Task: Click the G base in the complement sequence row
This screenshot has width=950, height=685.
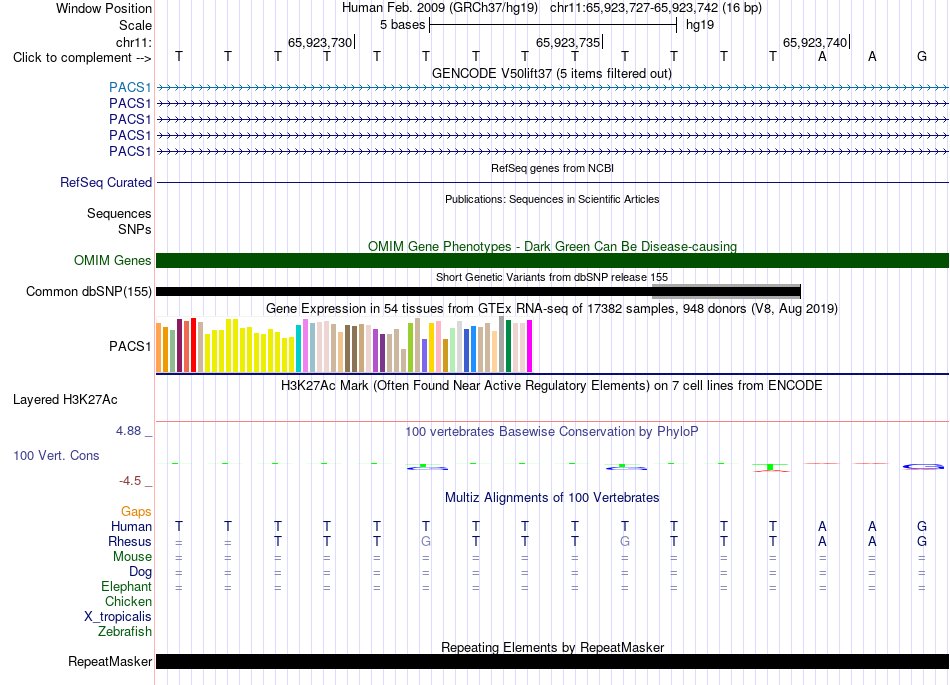Action: [x=922, y=56]
